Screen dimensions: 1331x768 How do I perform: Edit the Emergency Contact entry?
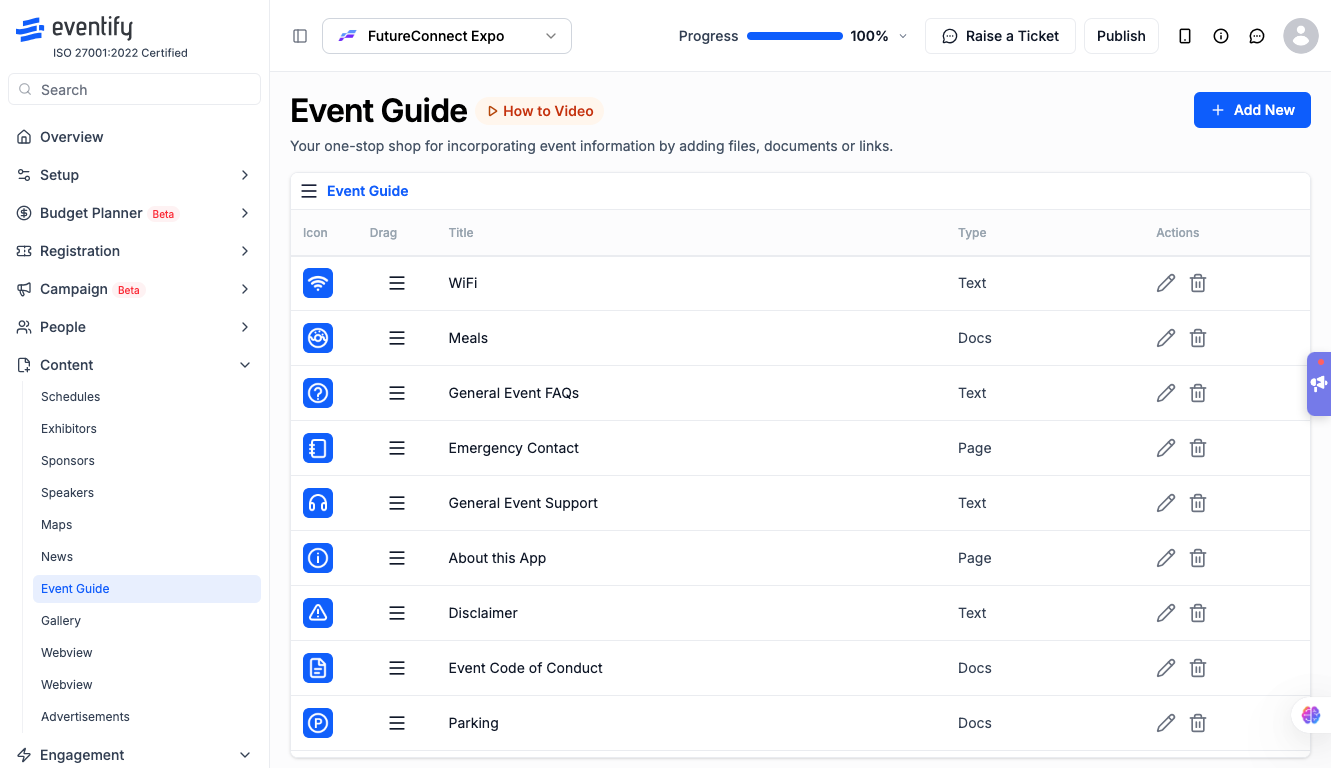pyautogui.click(x=1165, y=448)
